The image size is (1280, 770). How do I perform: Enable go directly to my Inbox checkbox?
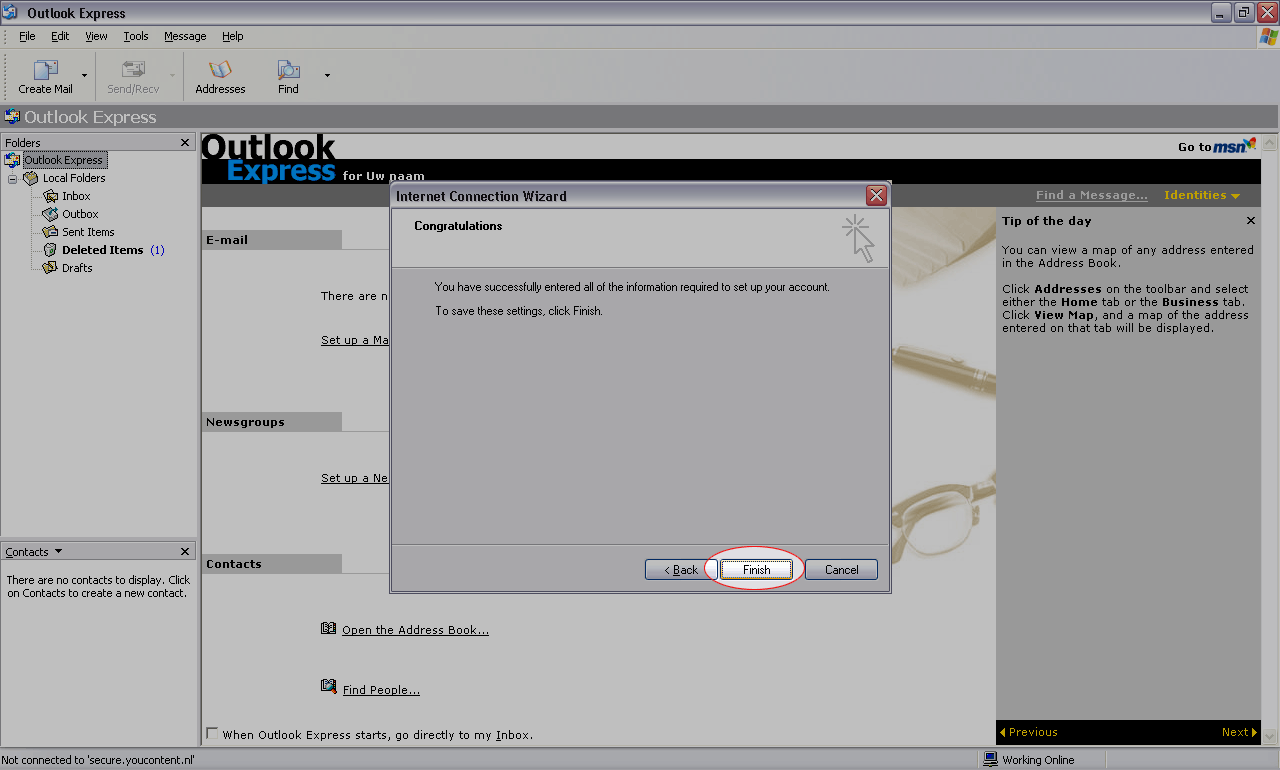pyautogui.click(x=212, y=734)
